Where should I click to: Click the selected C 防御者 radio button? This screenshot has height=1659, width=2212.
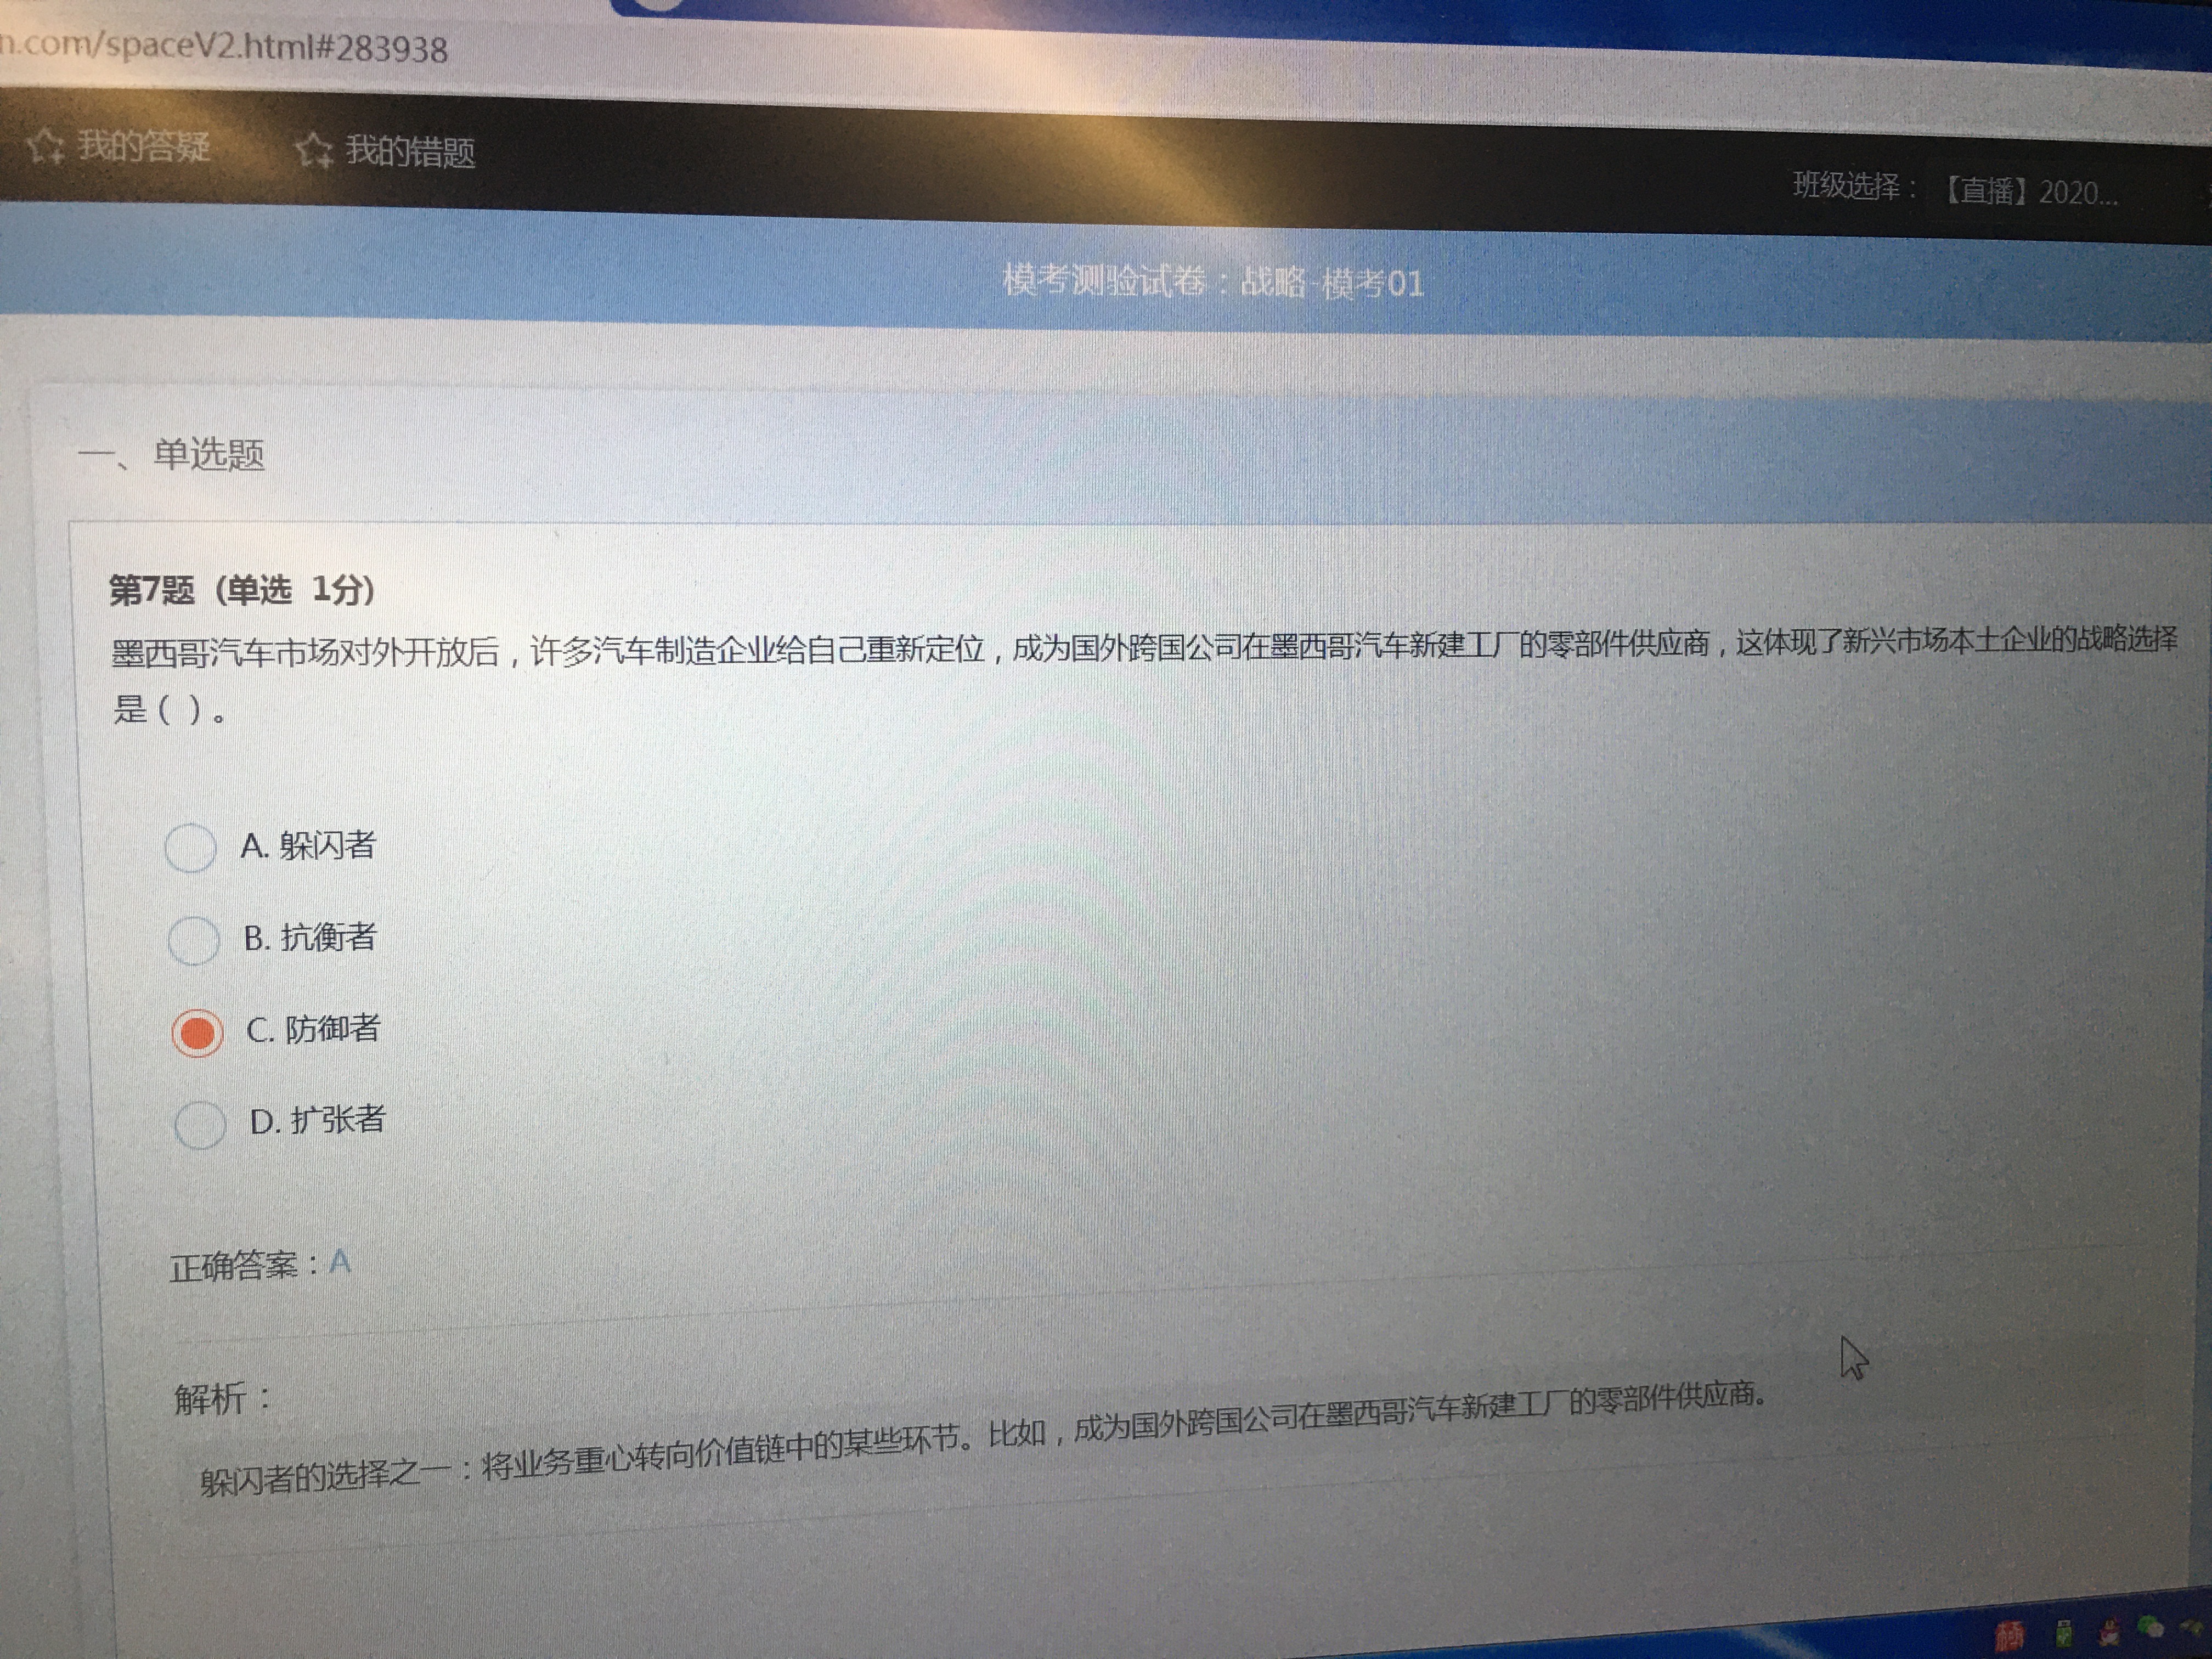click(197, 1032)
